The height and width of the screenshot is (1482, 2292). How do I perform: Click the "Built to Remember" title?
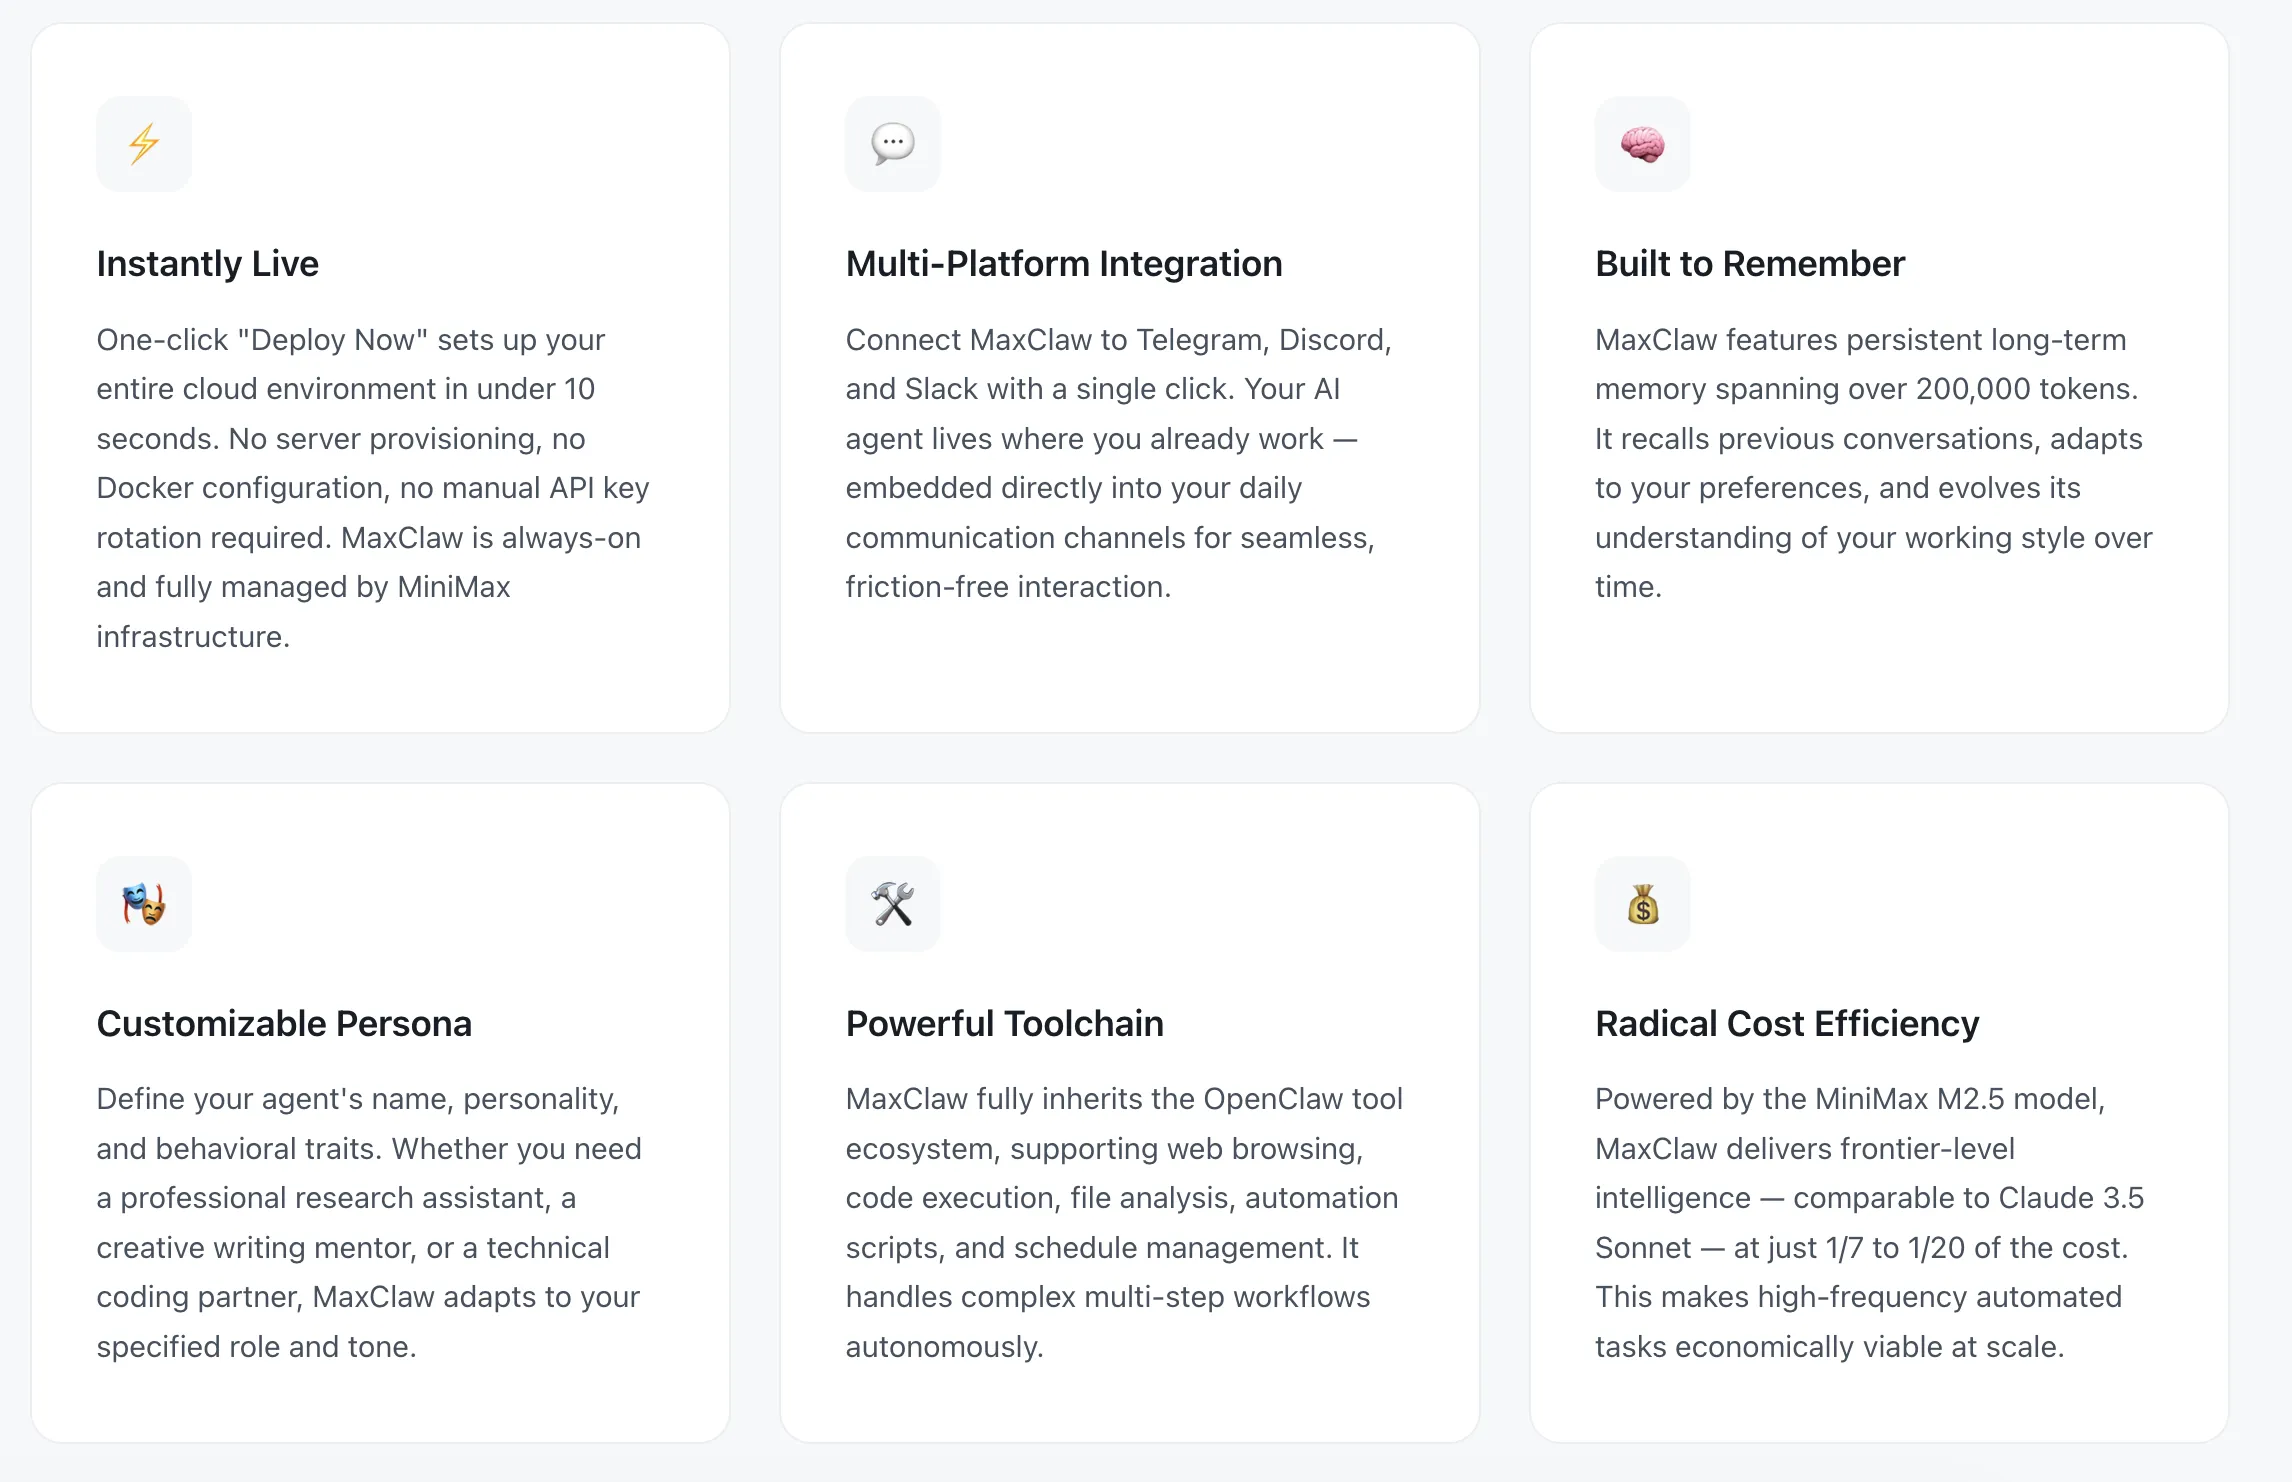[x=1750, y=264]
